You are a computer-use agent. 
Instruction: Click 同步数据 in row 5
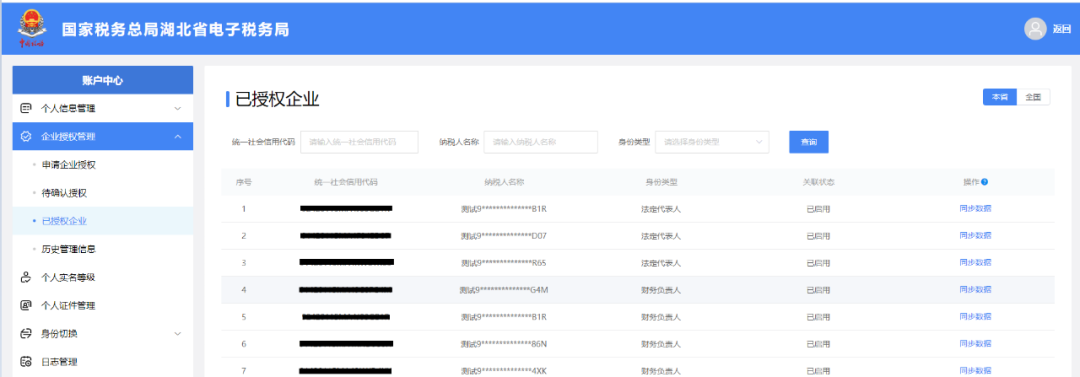click(975, 316)
